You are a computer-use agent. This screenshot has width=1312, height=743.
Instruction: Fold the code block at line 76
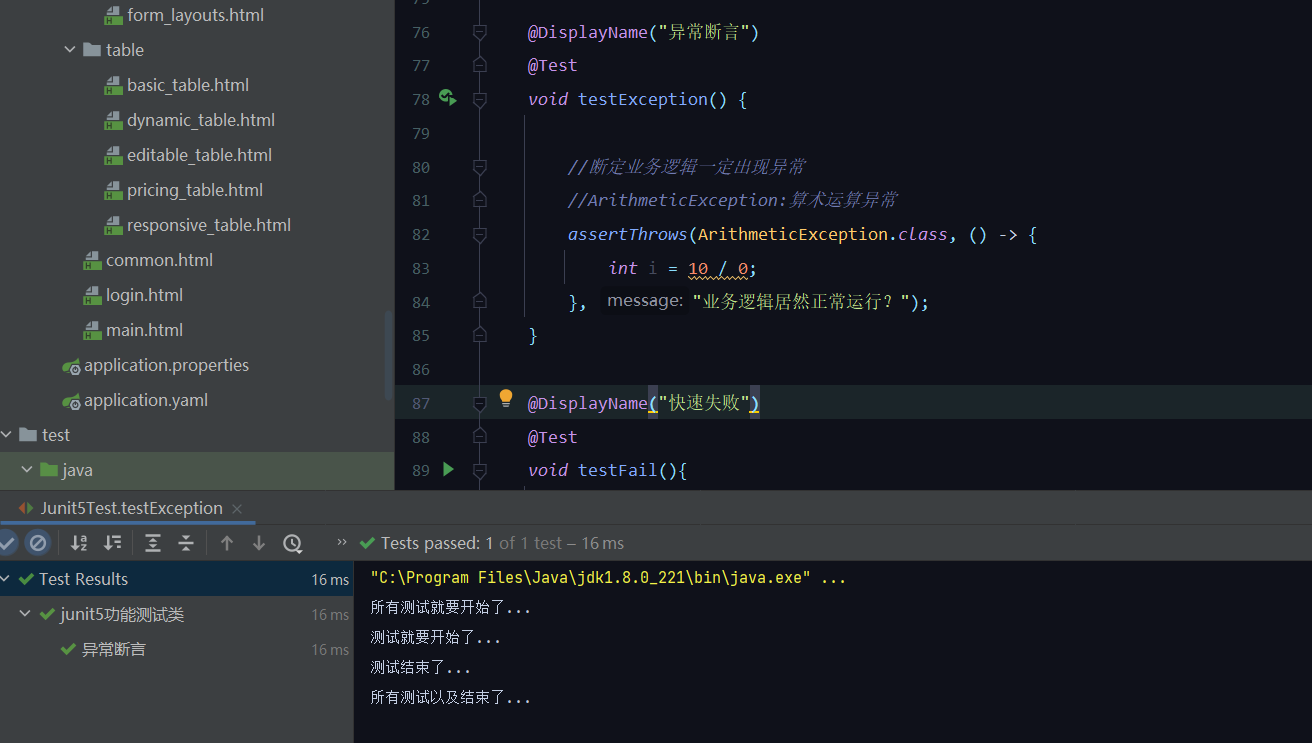pyautogui.click(x=479, y=33)
